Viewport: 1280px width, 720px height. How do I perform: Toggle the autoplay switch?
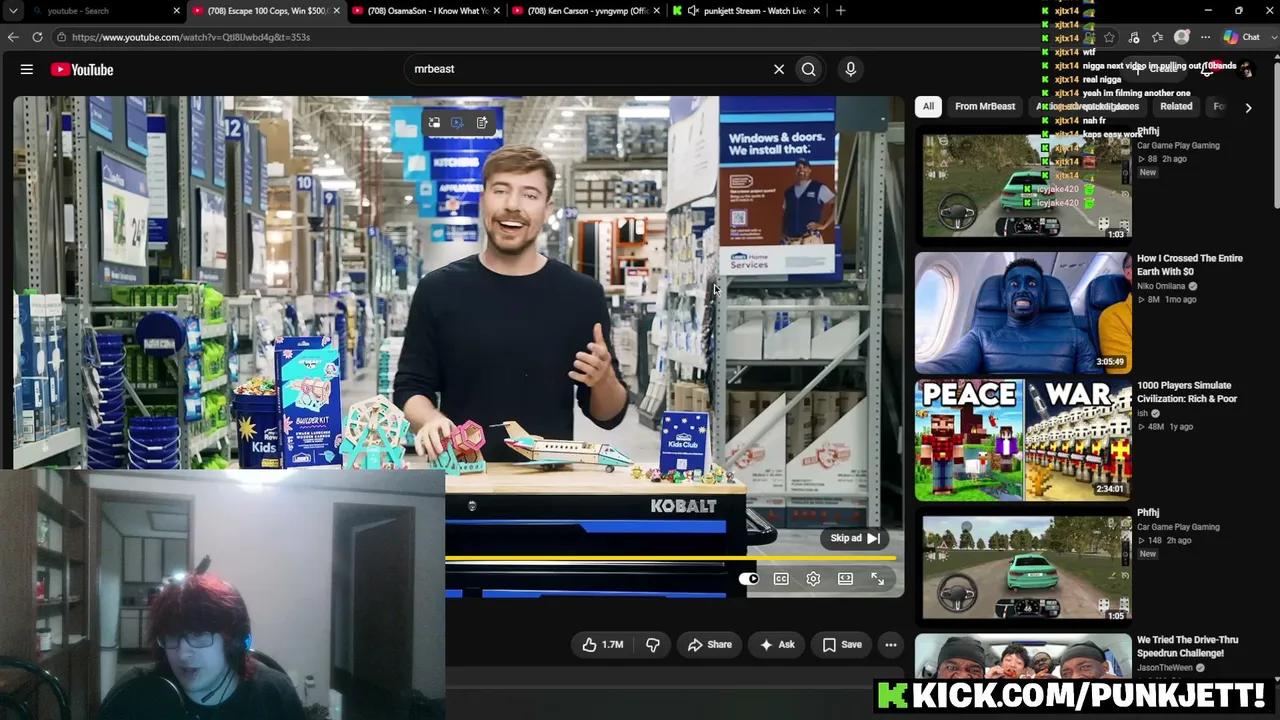tap(749, 579)
